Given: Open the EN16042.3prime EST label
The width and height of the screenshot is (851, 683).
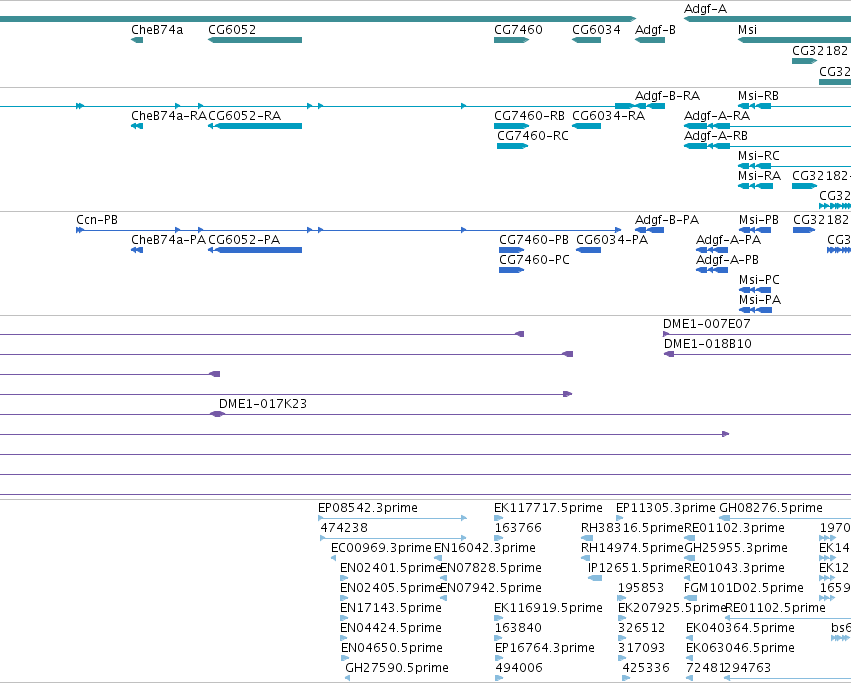Looking at the screenshot, I should pos(485,548).
